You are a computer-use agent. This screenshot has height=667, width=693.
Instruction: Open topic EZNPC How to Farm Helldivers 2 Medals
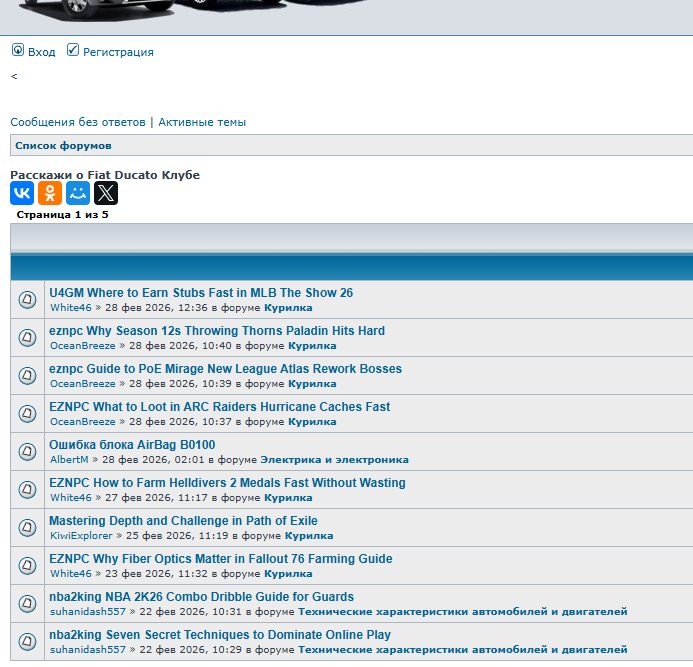point(227,483)
